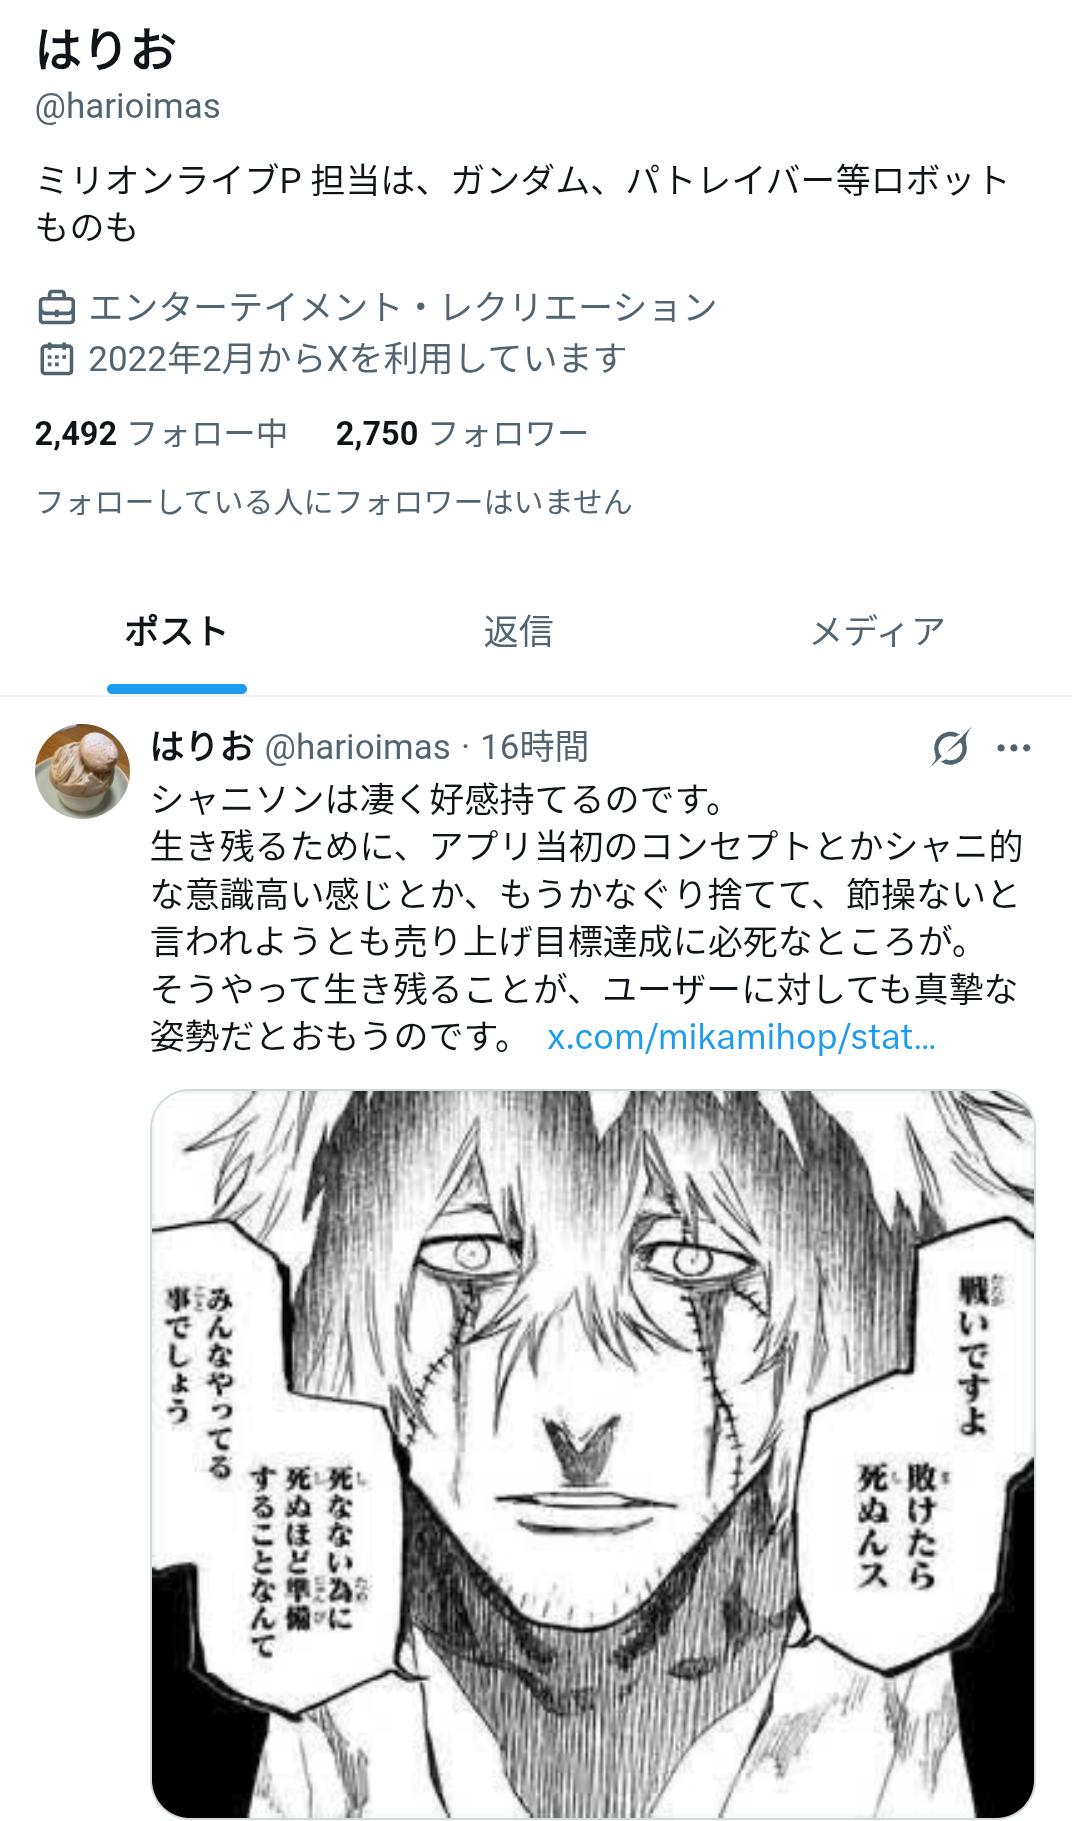Click the エンターテイメント・レクリエーション category label
The image size is (1075, 1821).
[402, 308]
